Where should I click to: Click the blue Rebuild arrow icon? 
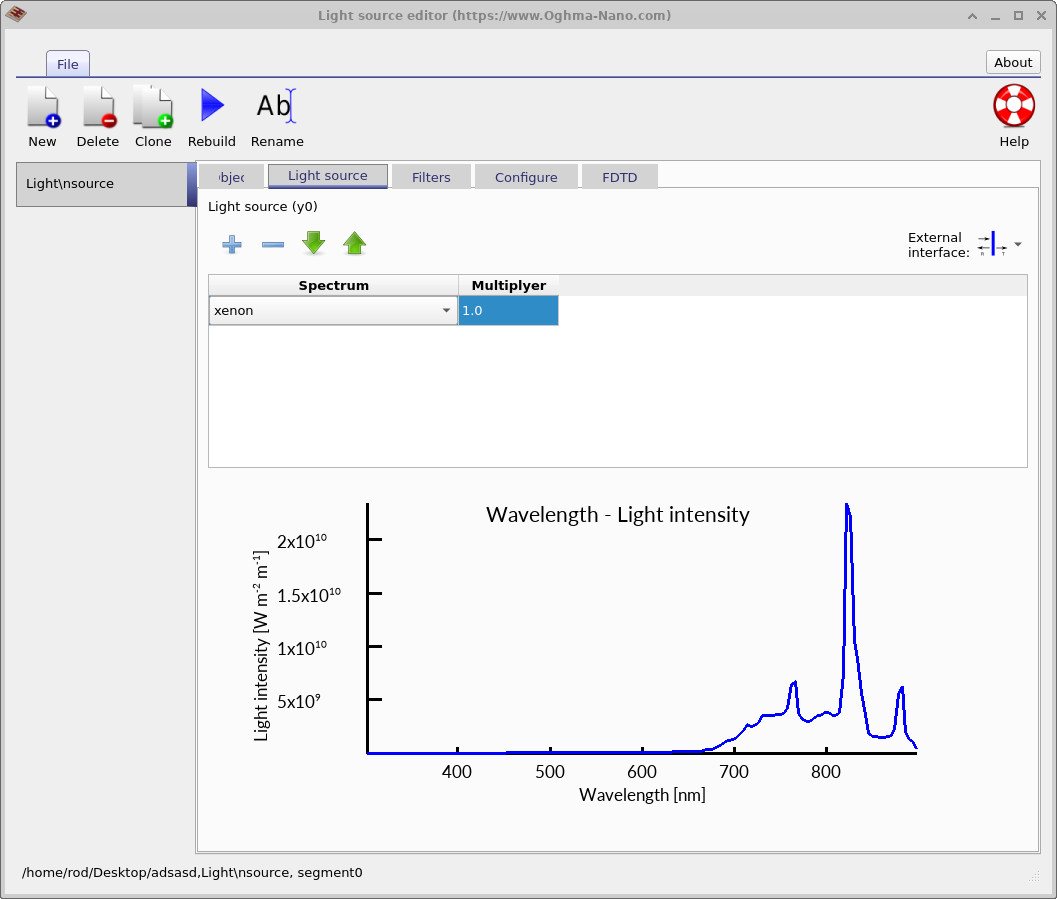coord(212,106)
